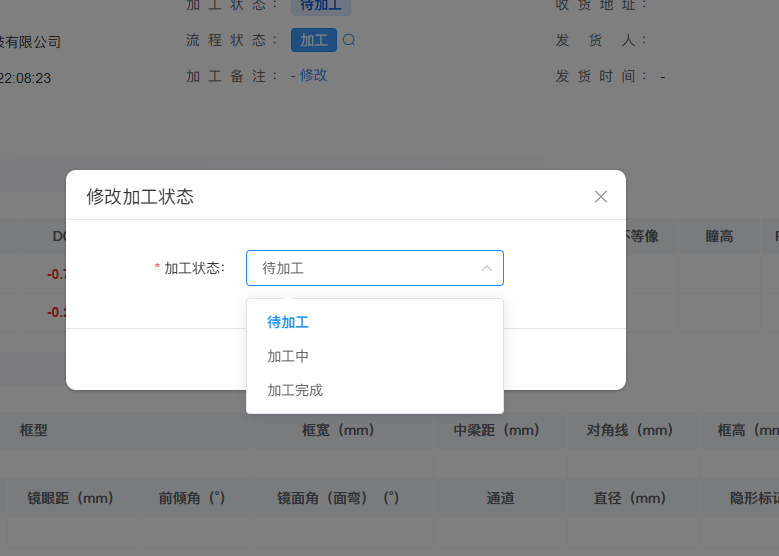Click the blue 加工 flow status tag
This screenshot has width=779, height=556.
pyautogui.click(x=314, y=40)
